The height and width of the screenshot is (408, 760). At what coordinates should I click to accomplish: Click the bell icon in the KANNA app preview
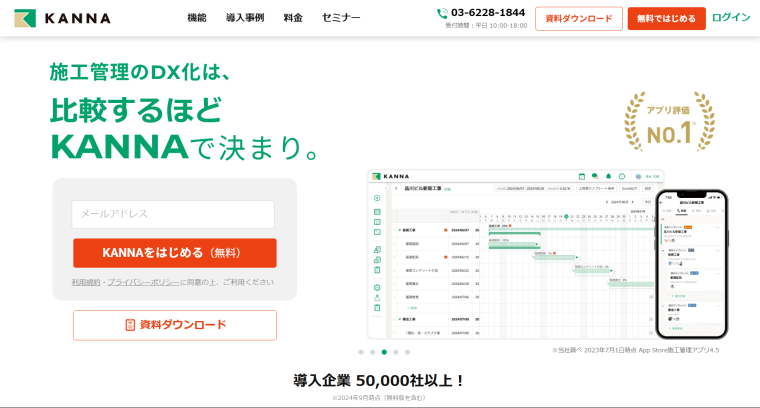click(608, 176)
